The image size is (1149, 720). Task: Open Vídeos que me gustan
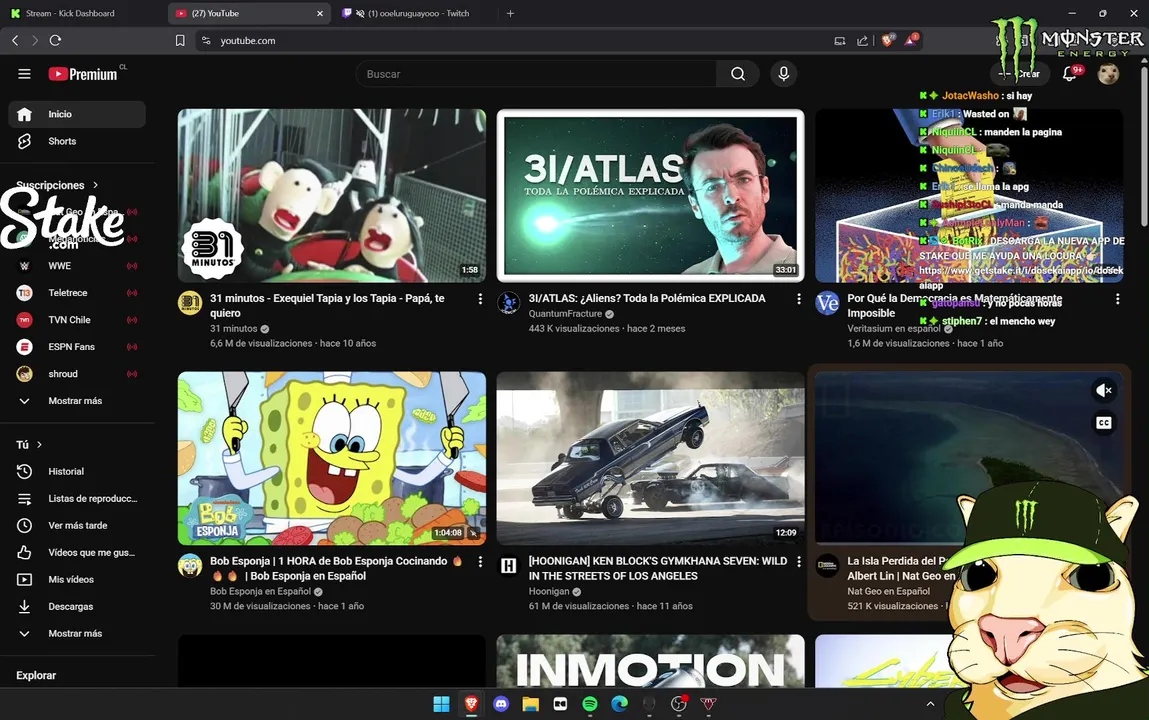click(77, 553)
